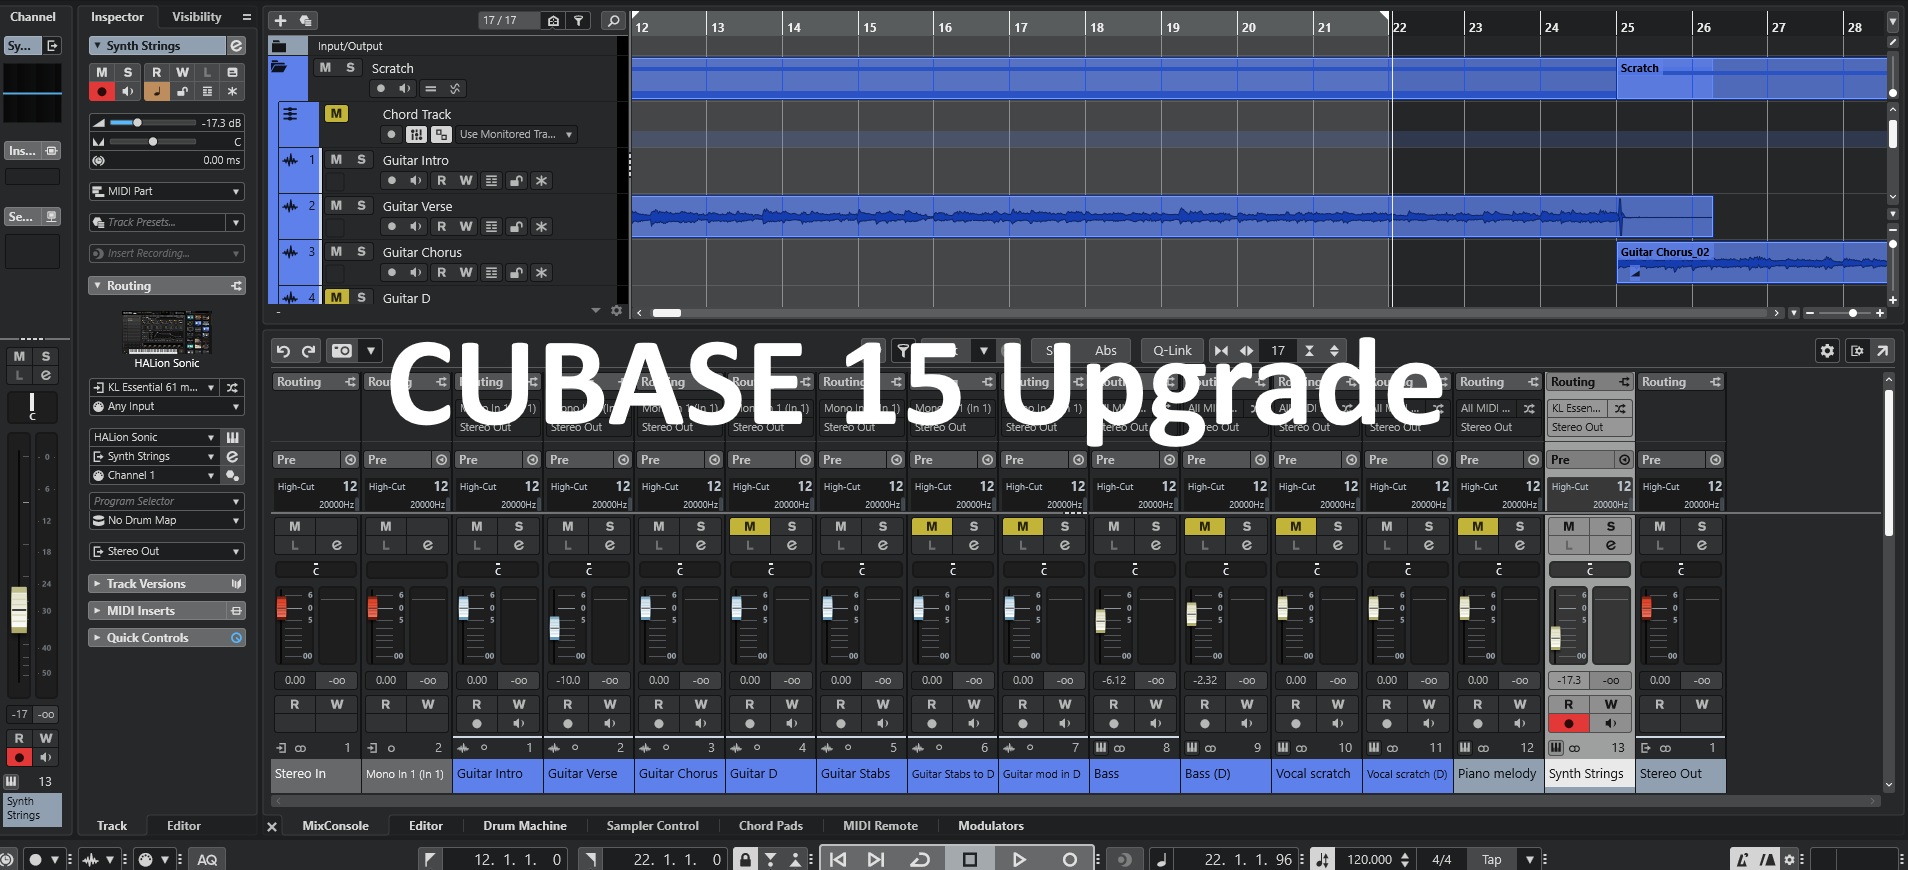The width and height of the screenshot is (1908, 870).
Task: Open the No Drum Map dropdown
Action: coord(167,520)
